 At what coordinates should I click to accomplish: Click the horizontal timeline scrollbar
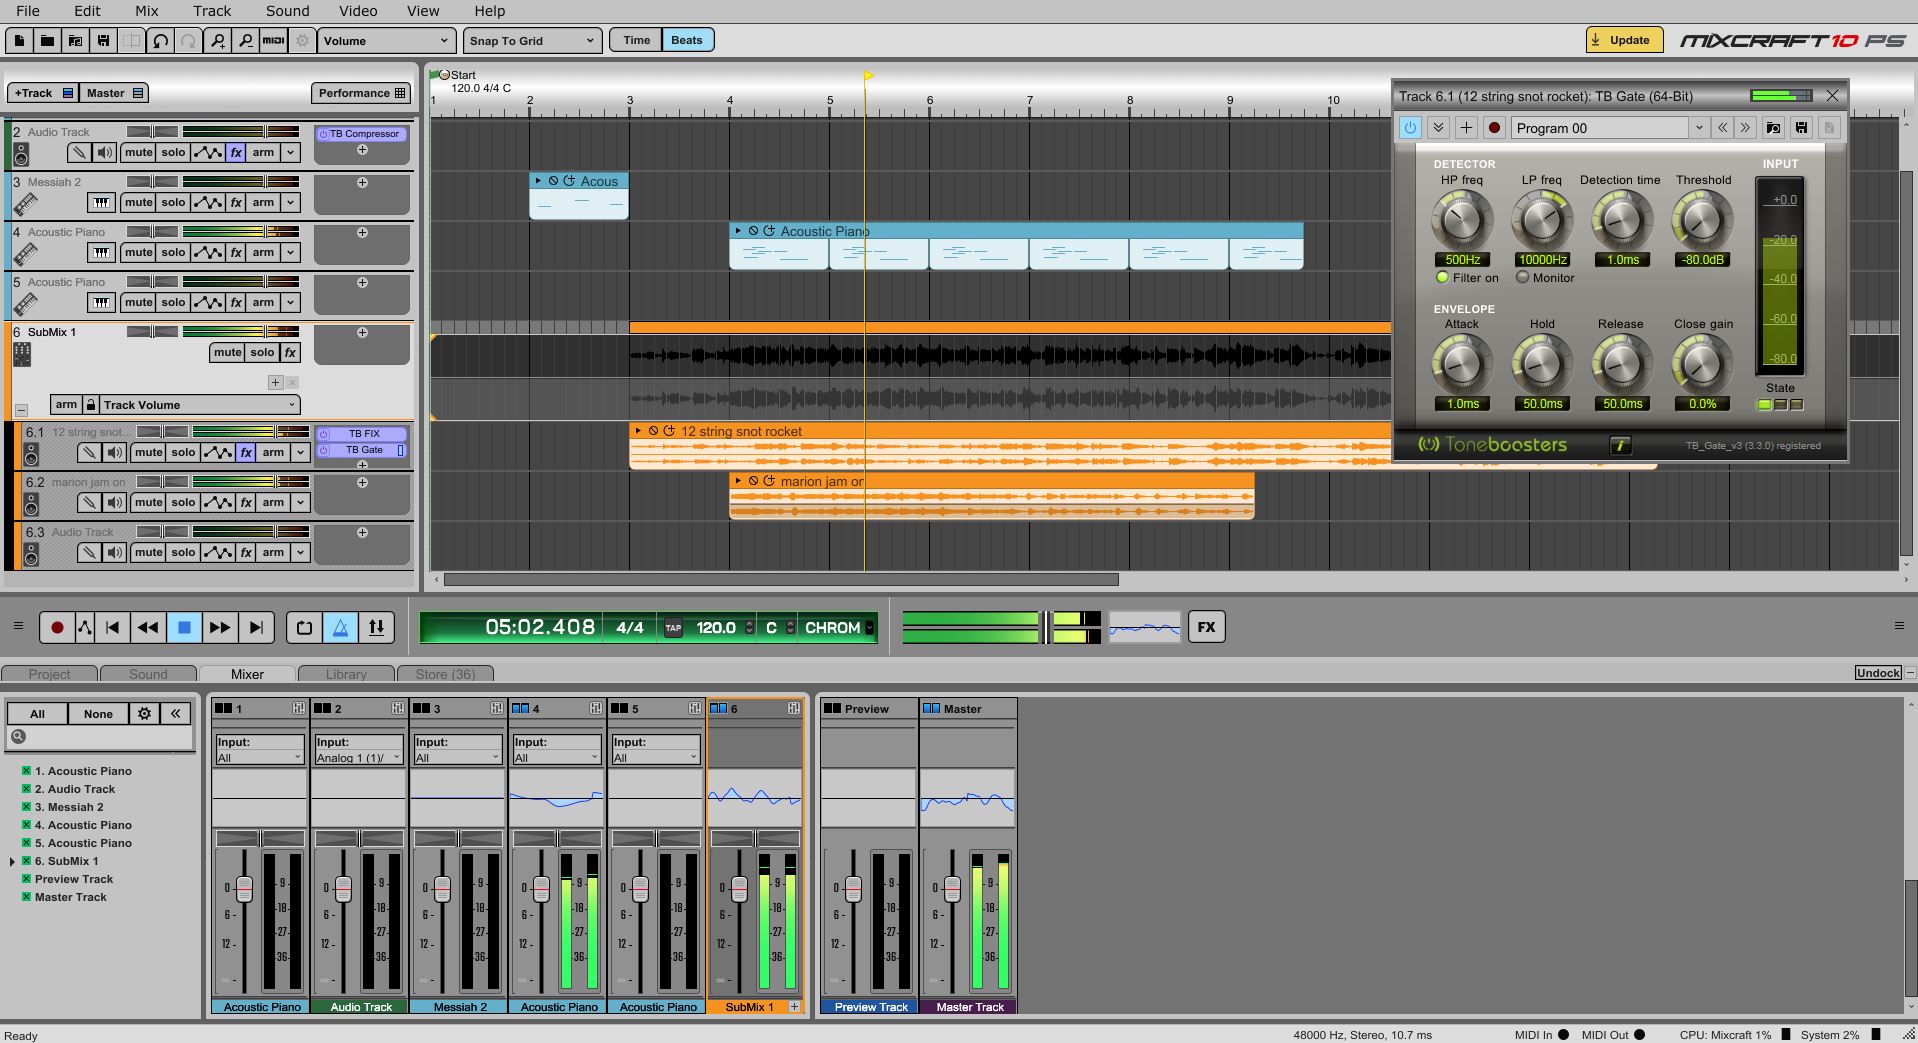780,580
